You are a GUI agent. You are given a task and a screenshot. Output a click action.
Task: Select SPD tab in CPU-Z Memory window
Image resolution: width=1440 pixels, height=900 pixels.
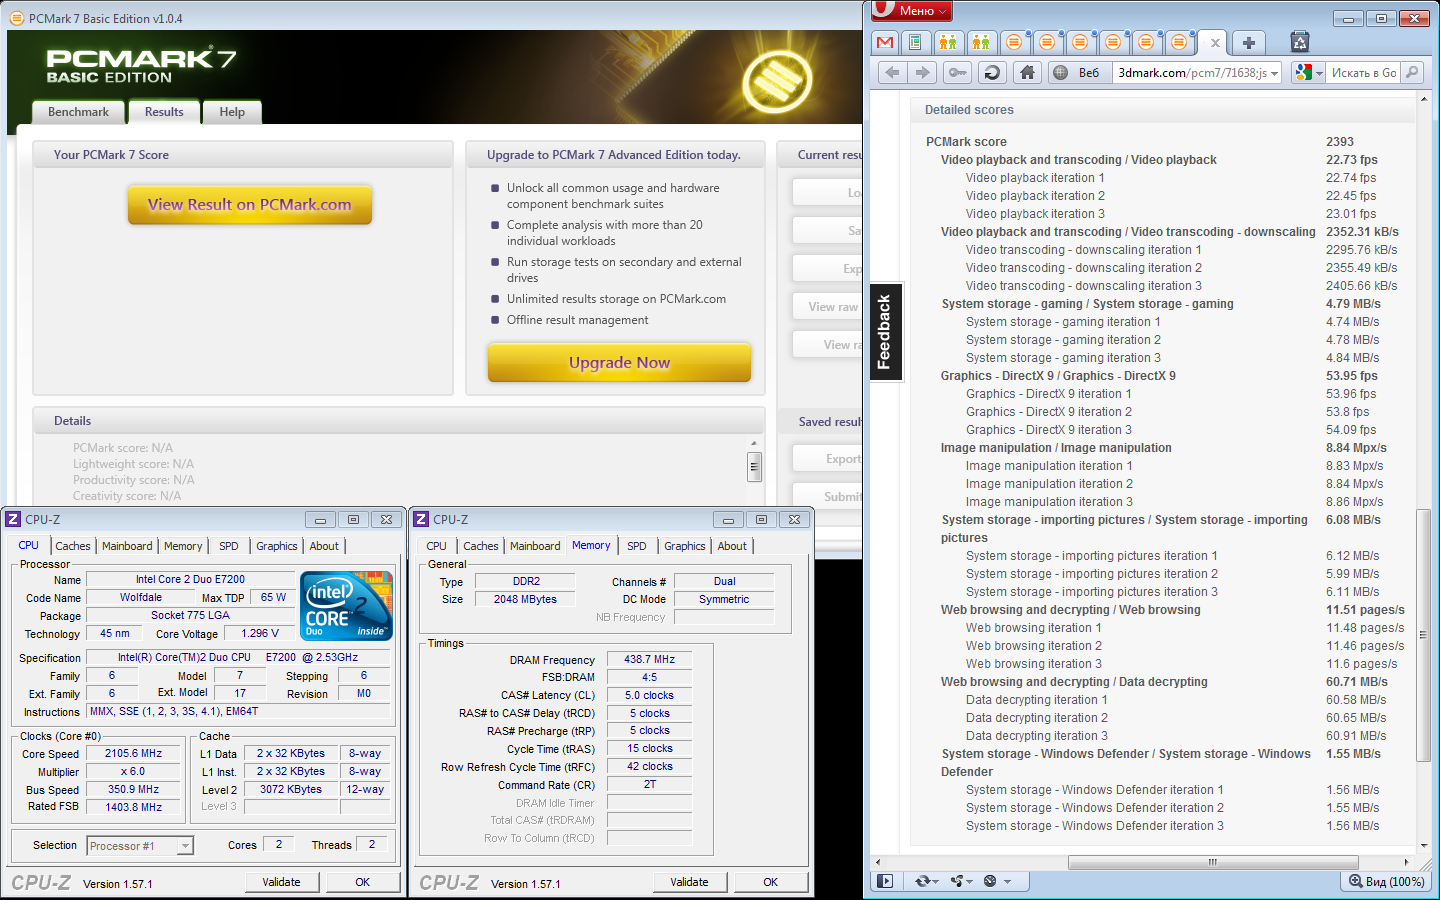point(637,546)
